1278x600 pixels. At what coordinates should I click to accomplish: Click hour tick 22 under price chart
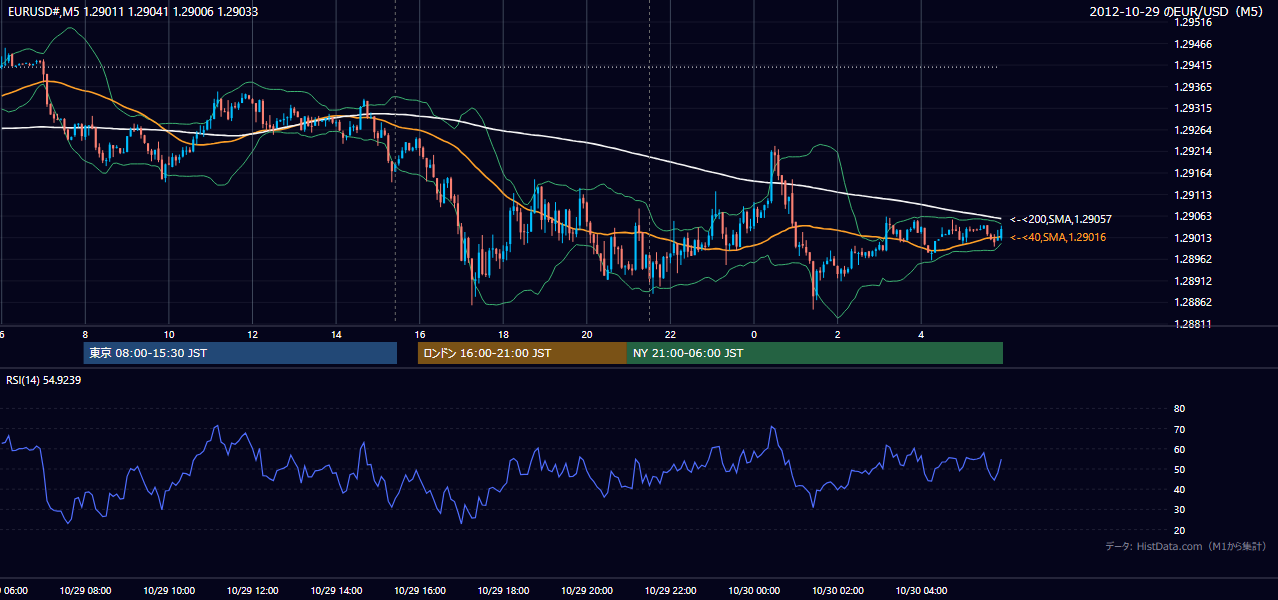671,334
